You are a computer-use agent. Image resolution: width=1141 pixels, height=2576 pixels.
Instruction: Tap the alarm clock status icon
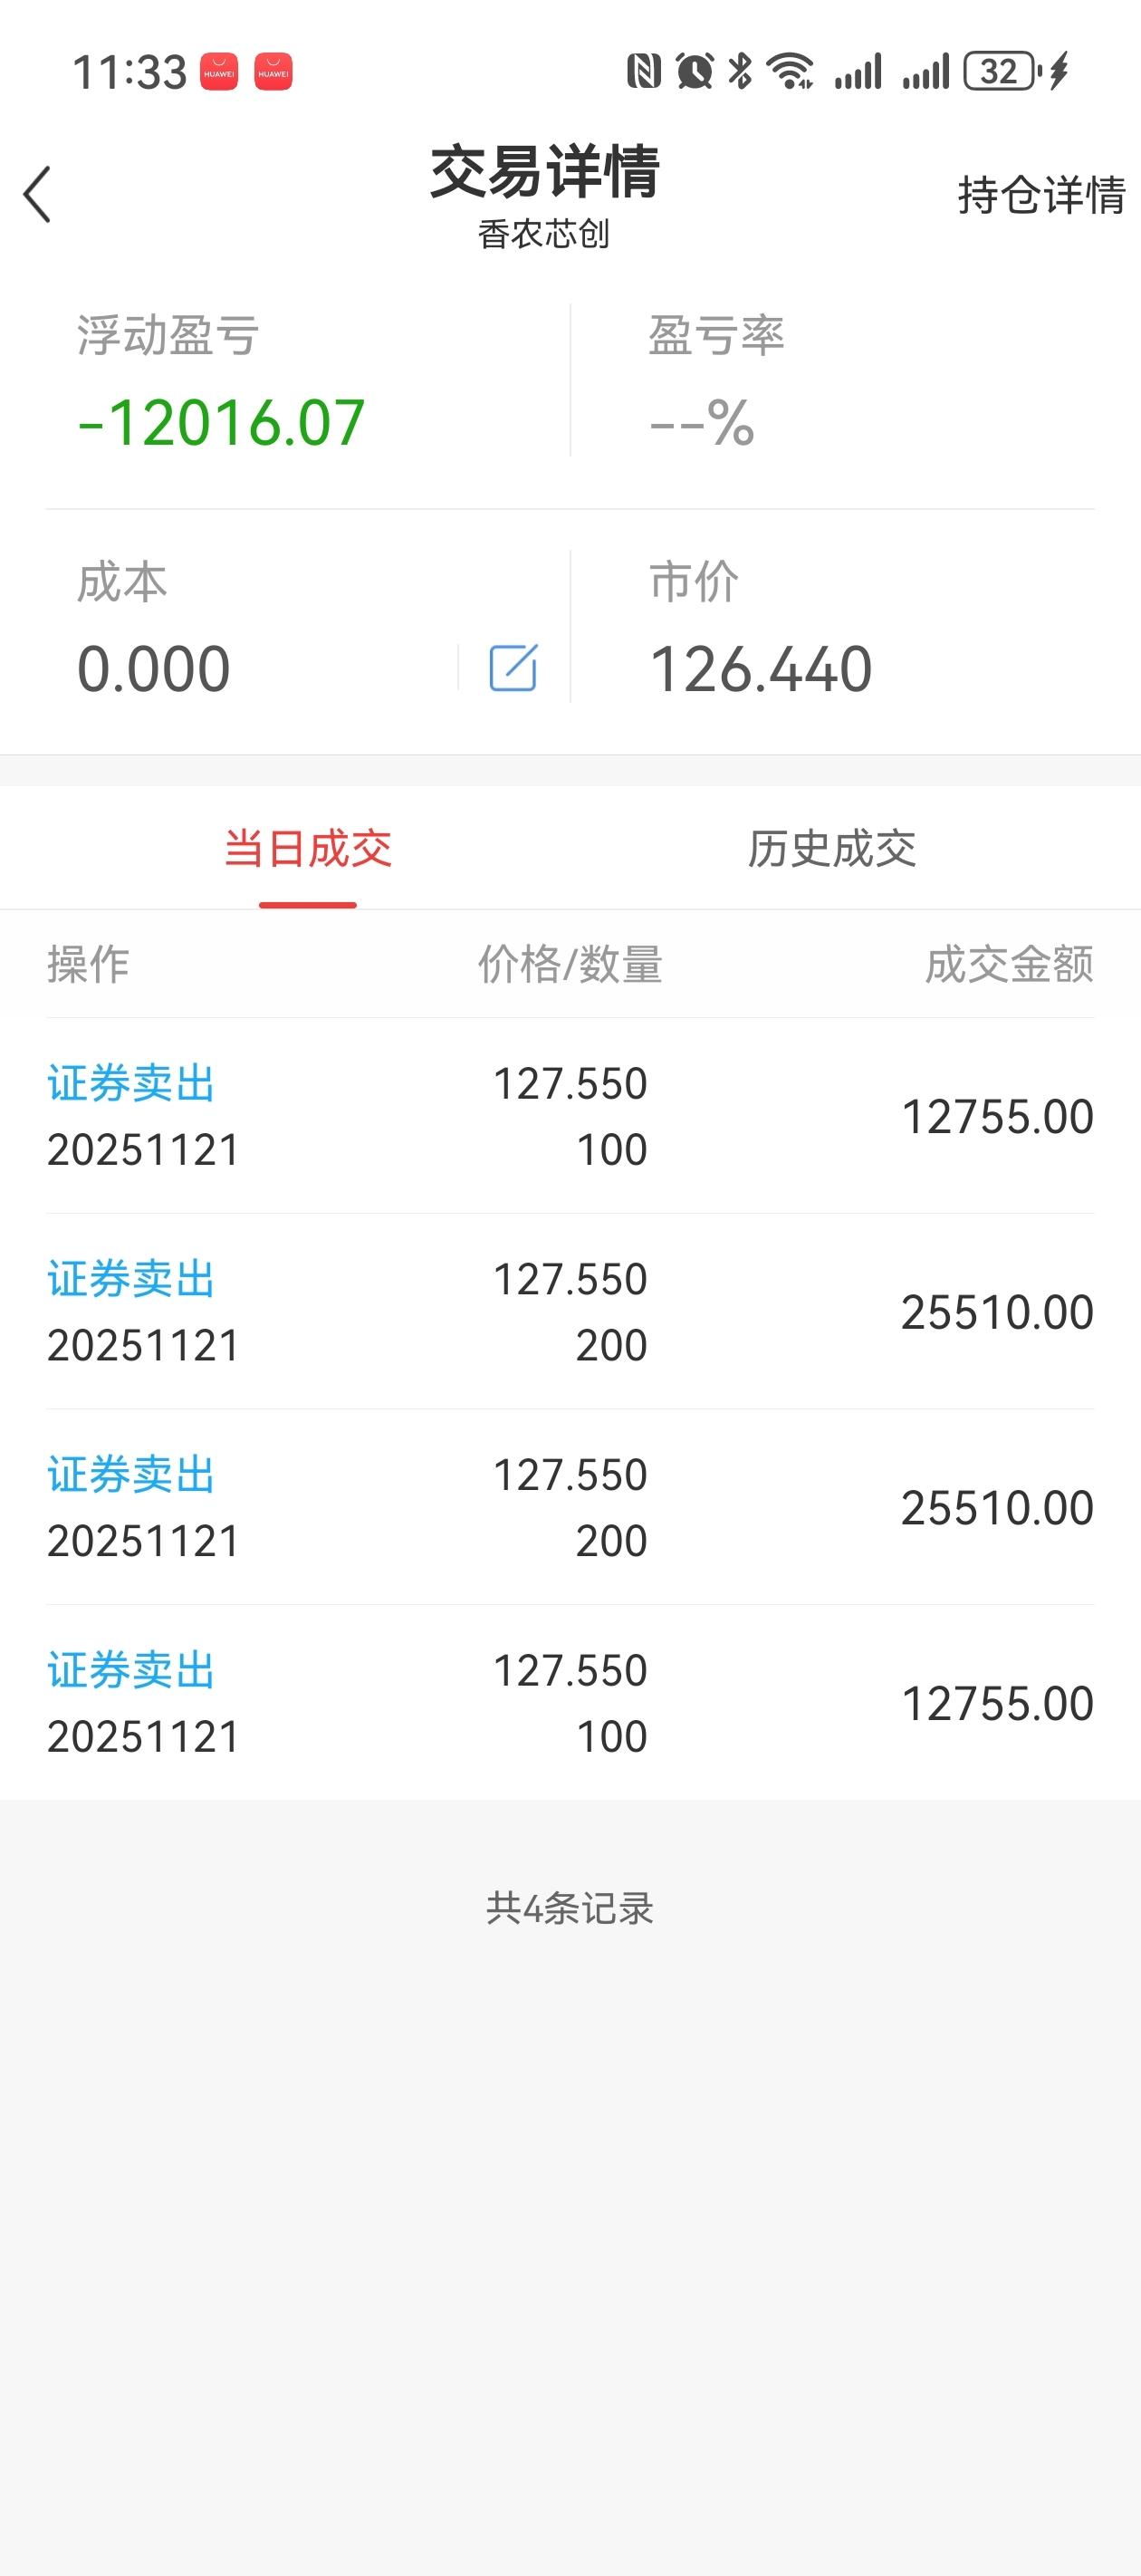point(694,71)
